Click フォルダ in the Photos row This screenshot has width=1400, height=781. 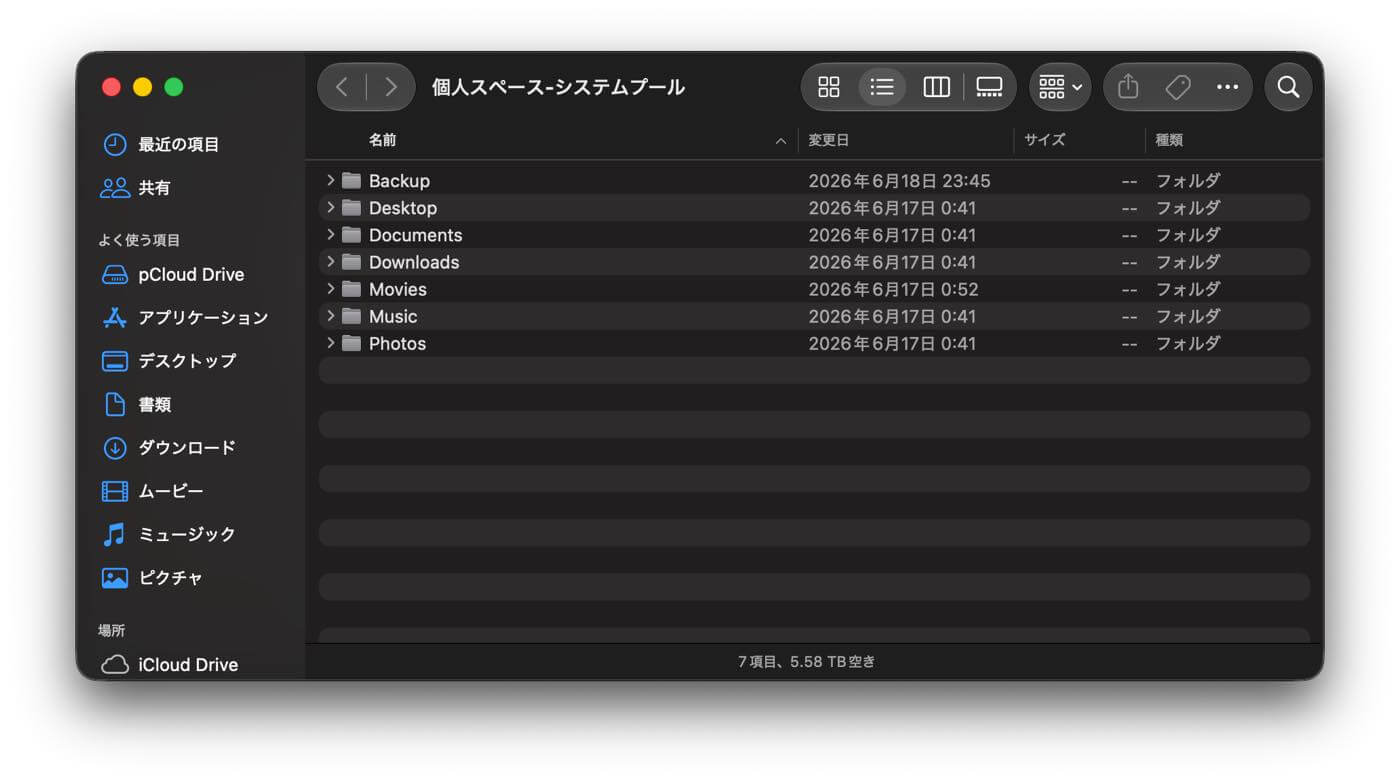point(1188,343)
